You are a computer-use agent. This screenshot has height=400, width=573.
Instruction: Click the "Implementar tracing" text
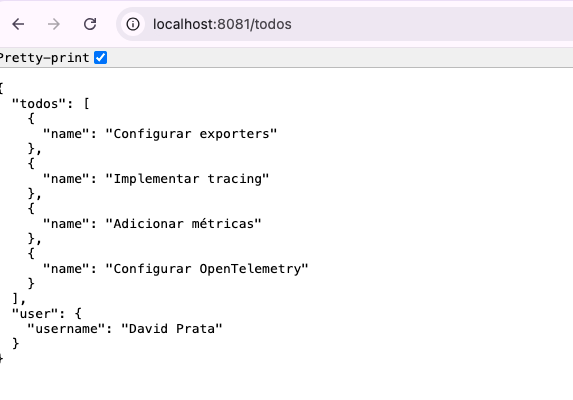(x=187, y=179)
